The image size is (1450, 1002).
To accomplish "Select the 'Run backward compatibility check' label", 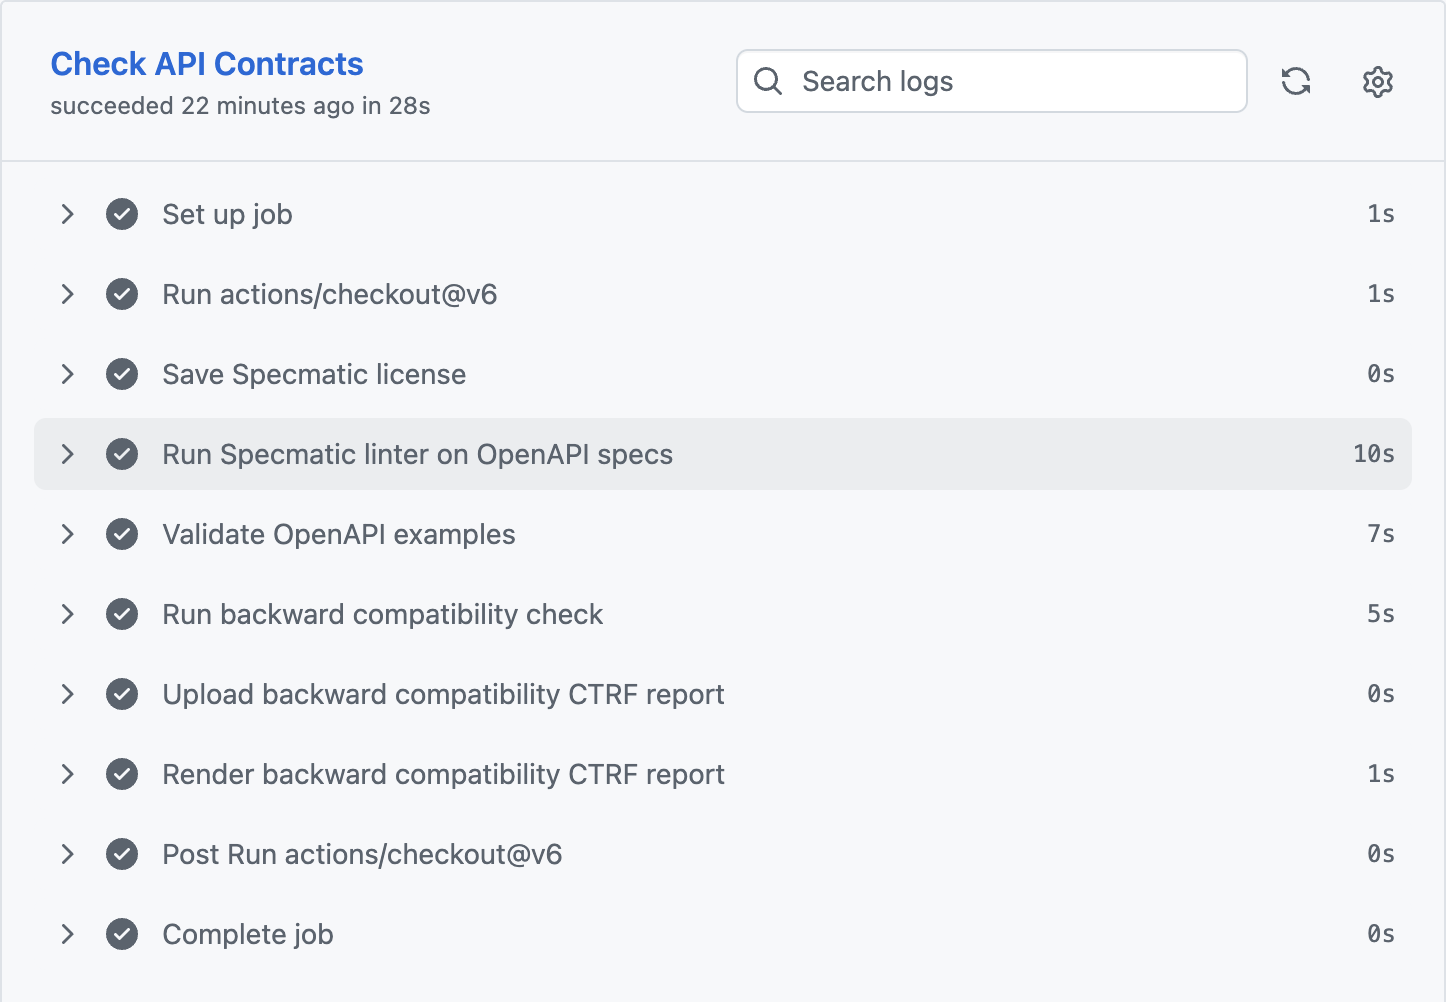I will tap(382, 615).
